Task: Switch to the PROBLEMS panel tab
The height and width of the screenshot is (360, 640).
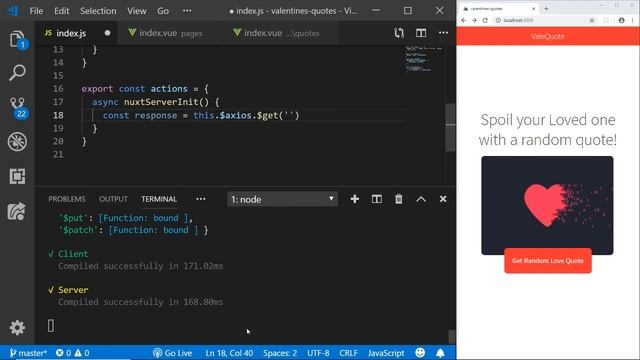Action: 67,199
